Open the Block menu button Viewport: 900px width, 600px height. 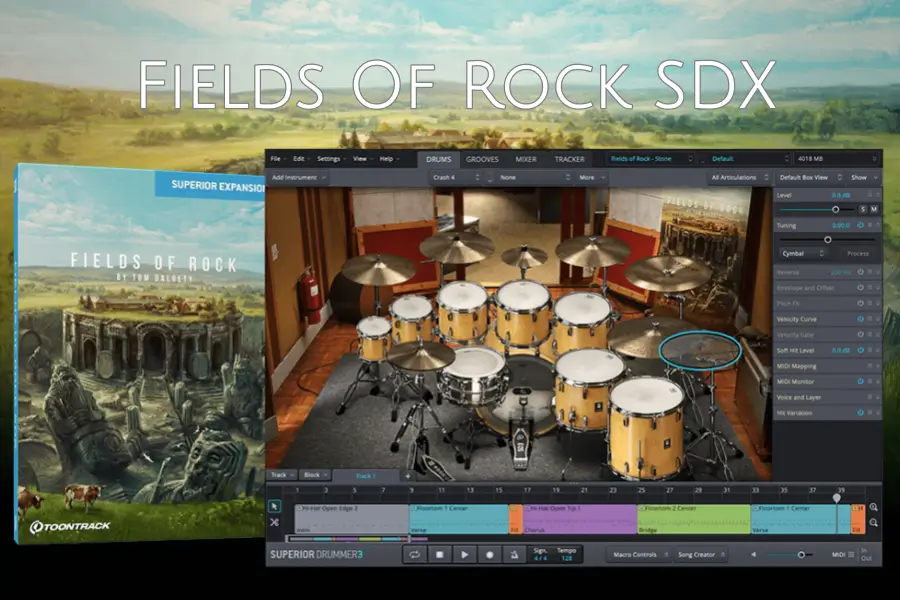coord(316,475)
